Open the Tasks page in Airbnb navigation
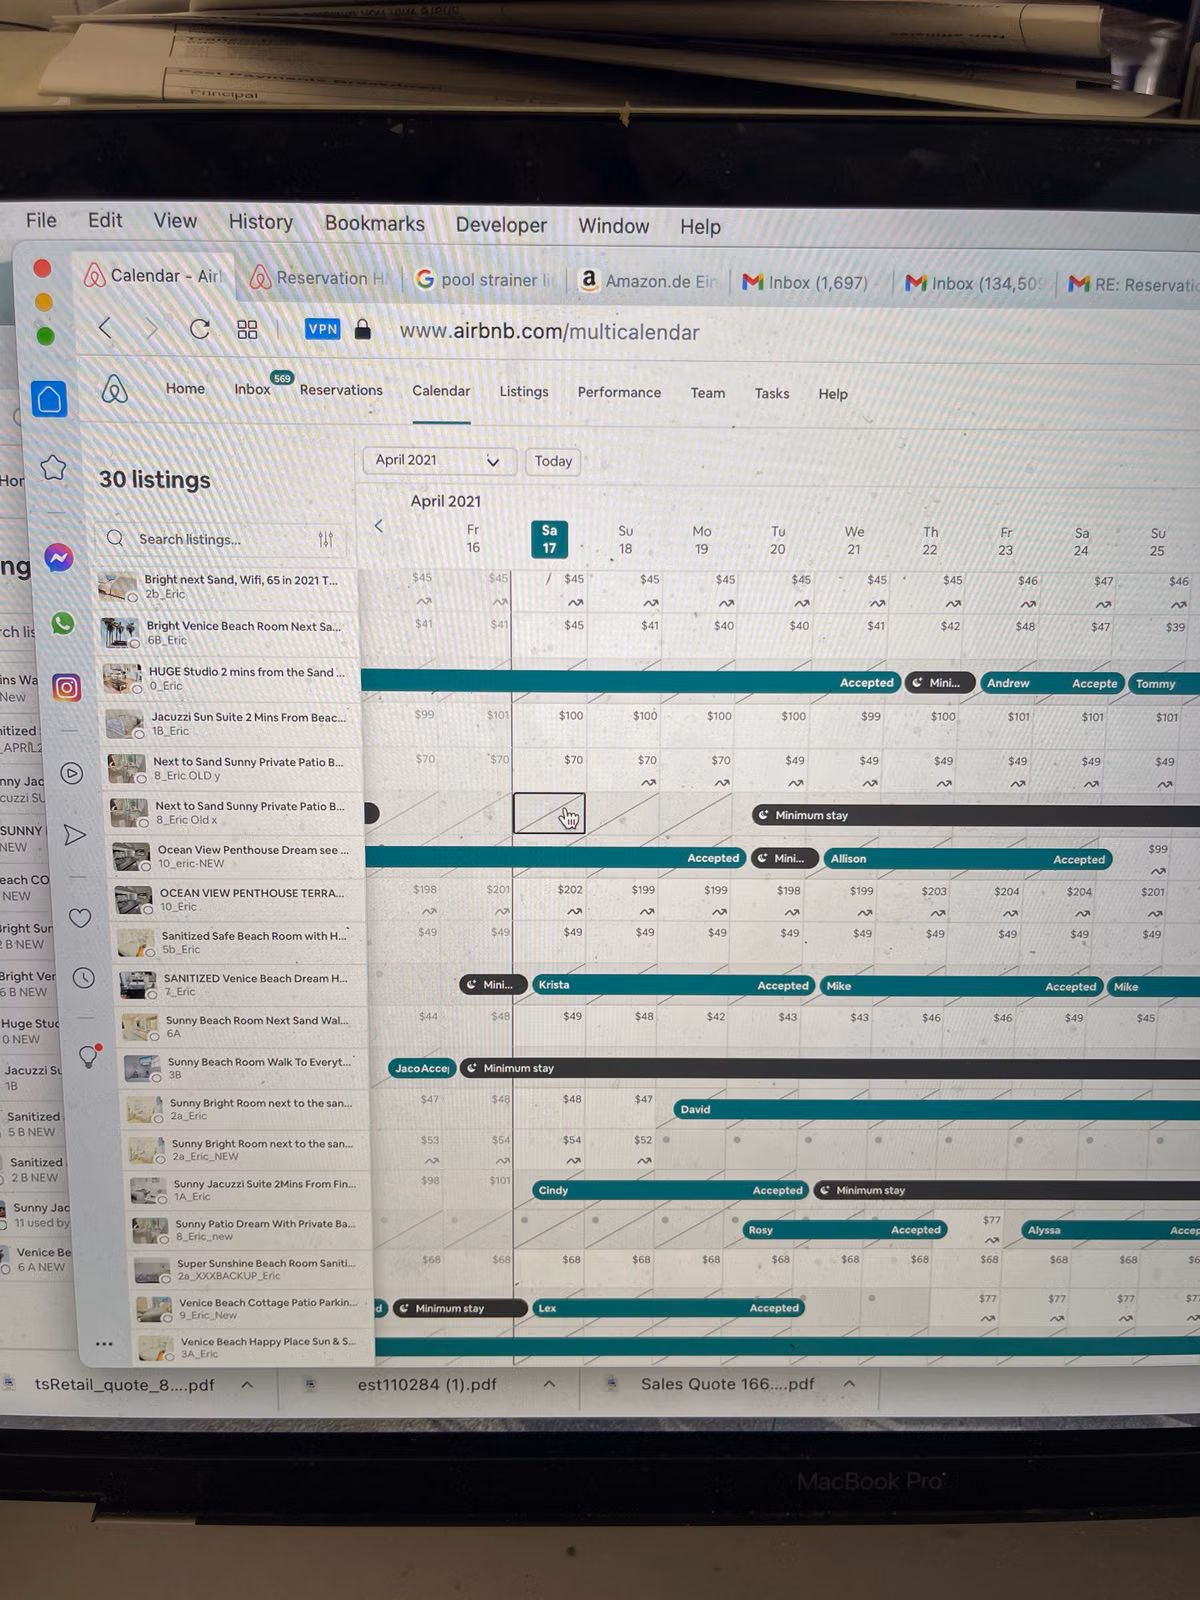The height and width of the screenshot is (1600, 1200). 772,394
